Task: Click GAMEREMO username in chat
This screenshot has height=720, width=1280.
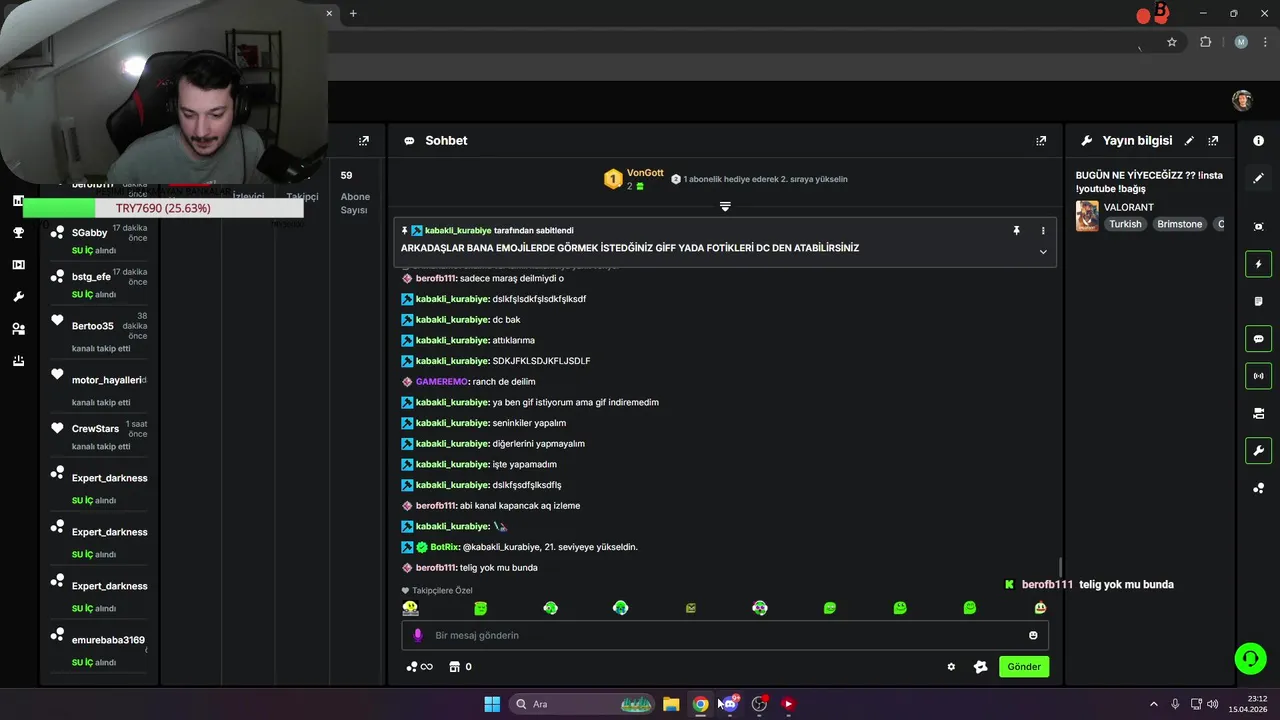Action: coord(441,382)
